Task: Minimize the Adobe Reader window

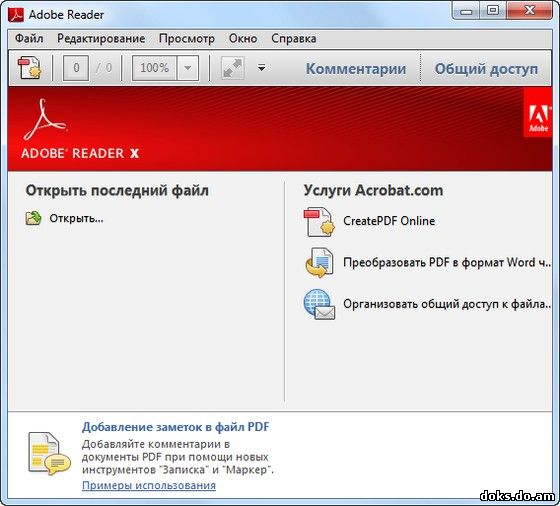Action: [466, 11]
